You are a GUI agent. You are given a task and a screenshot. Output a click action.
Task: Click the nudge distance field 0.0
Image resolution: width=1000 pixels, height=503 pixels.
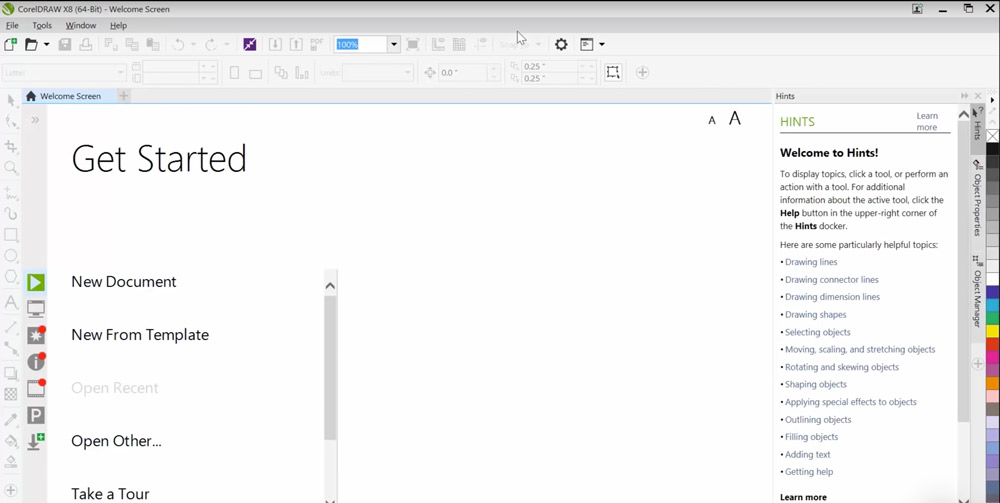pos(464,73)
